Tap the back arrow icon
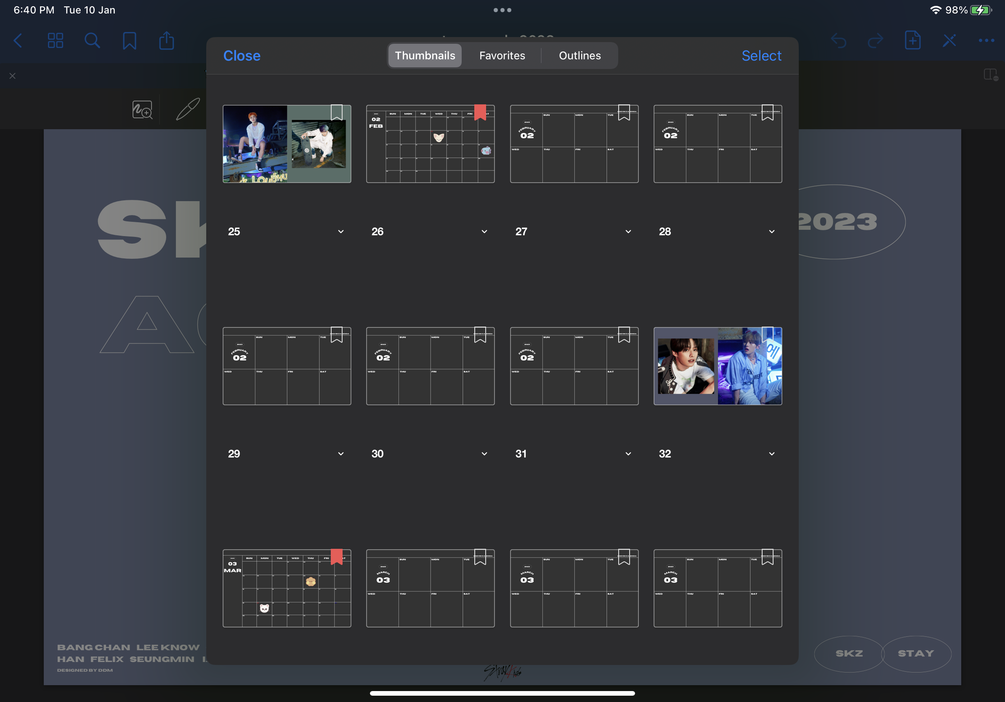This screenshot has height=702, width=1005. pyautogui.click(x=18, y=41)
